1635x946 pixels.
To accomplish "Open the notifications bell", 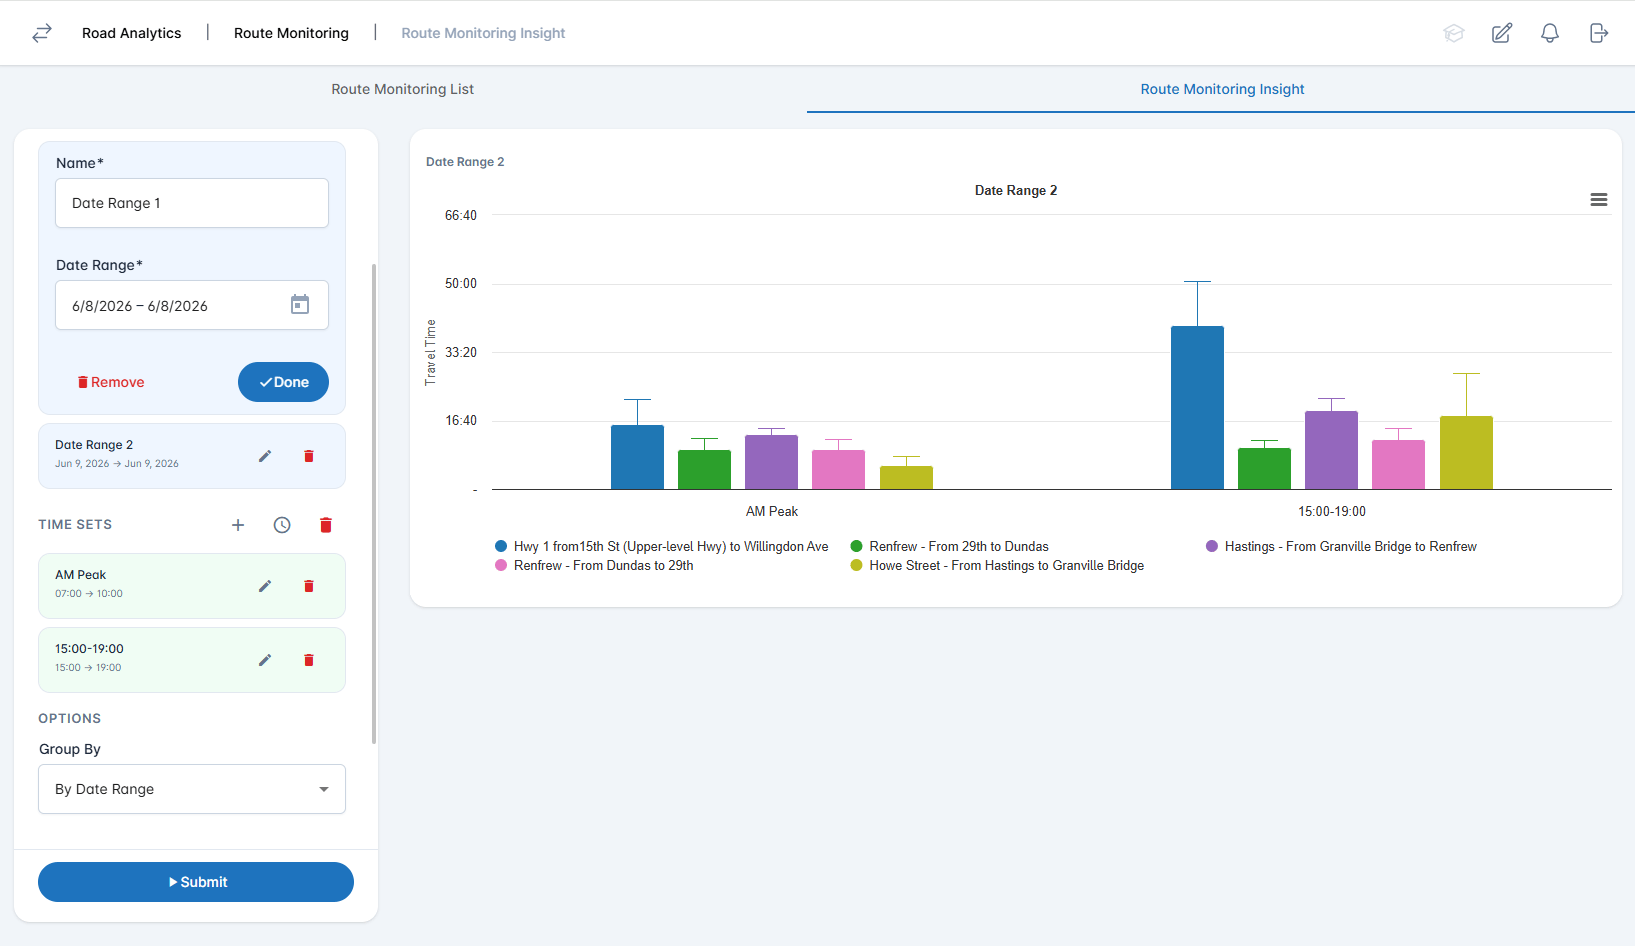I will [1550, 33].
